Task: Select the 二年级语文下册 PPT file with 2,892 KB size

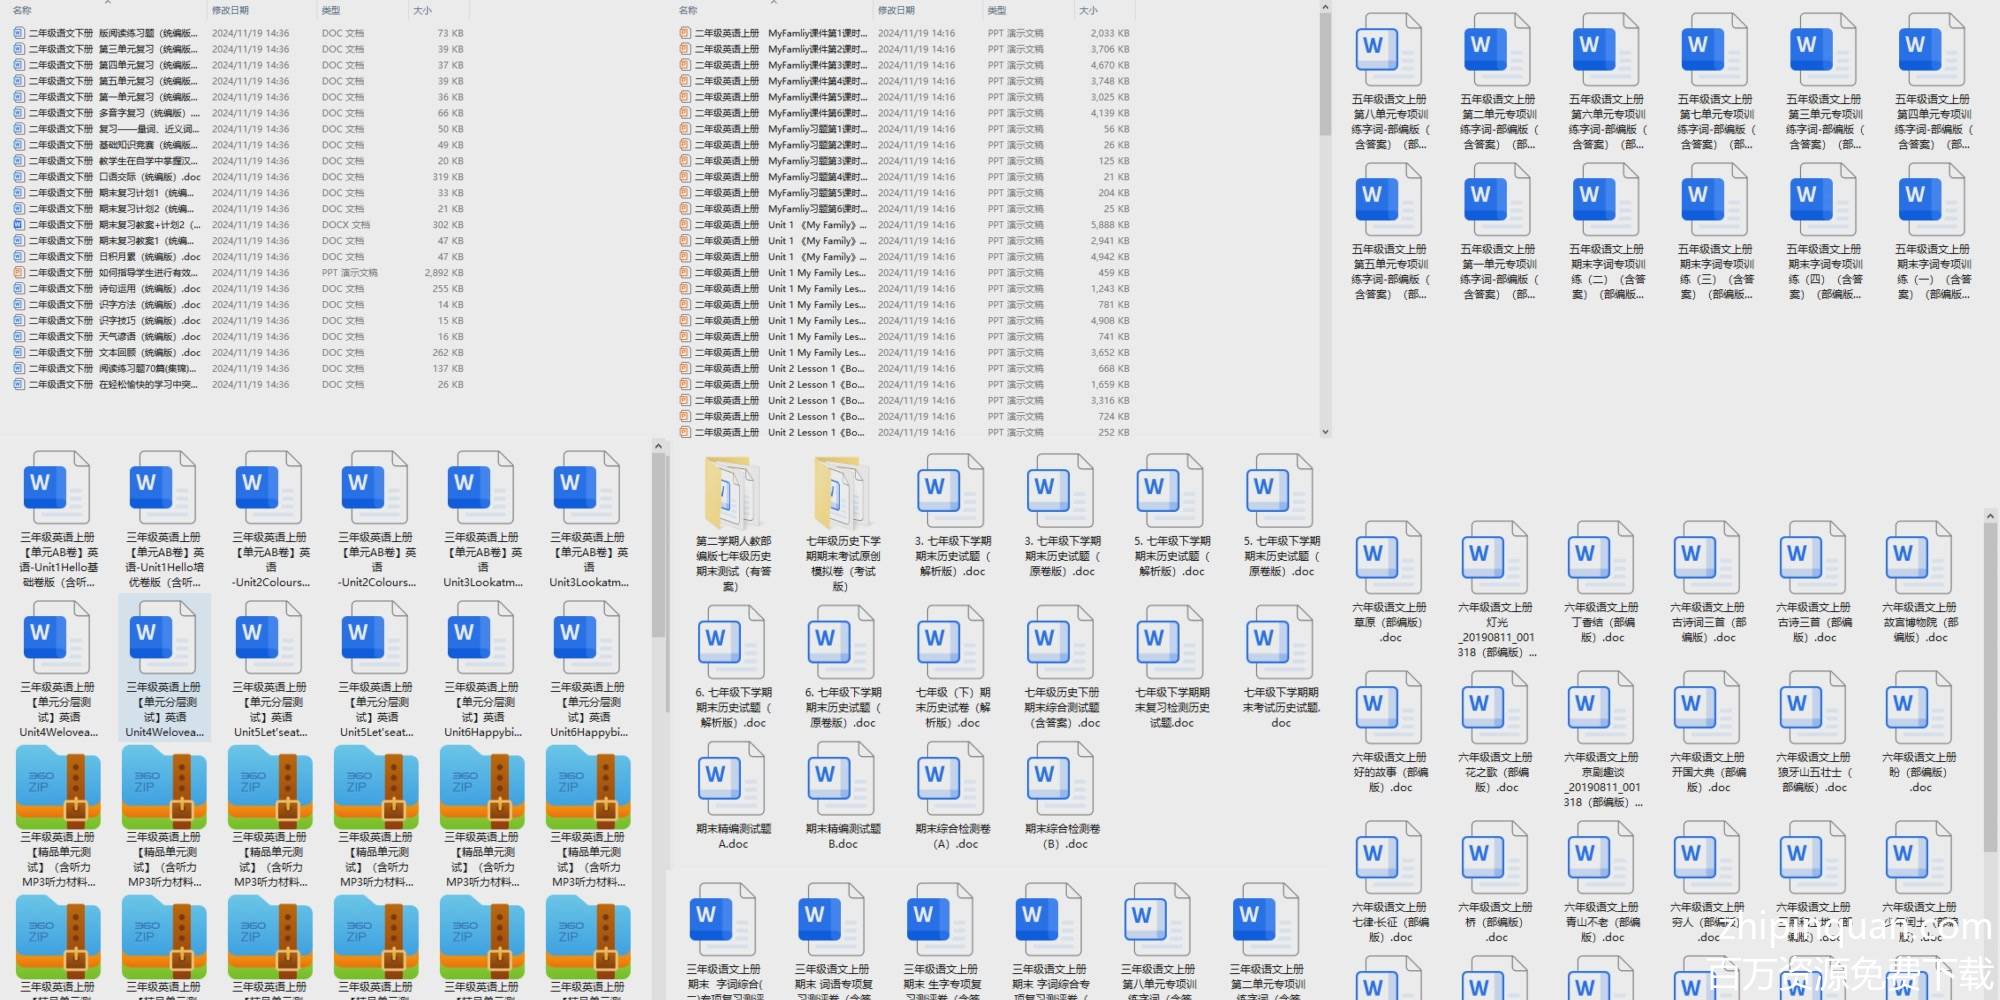Action: (110, 273)
